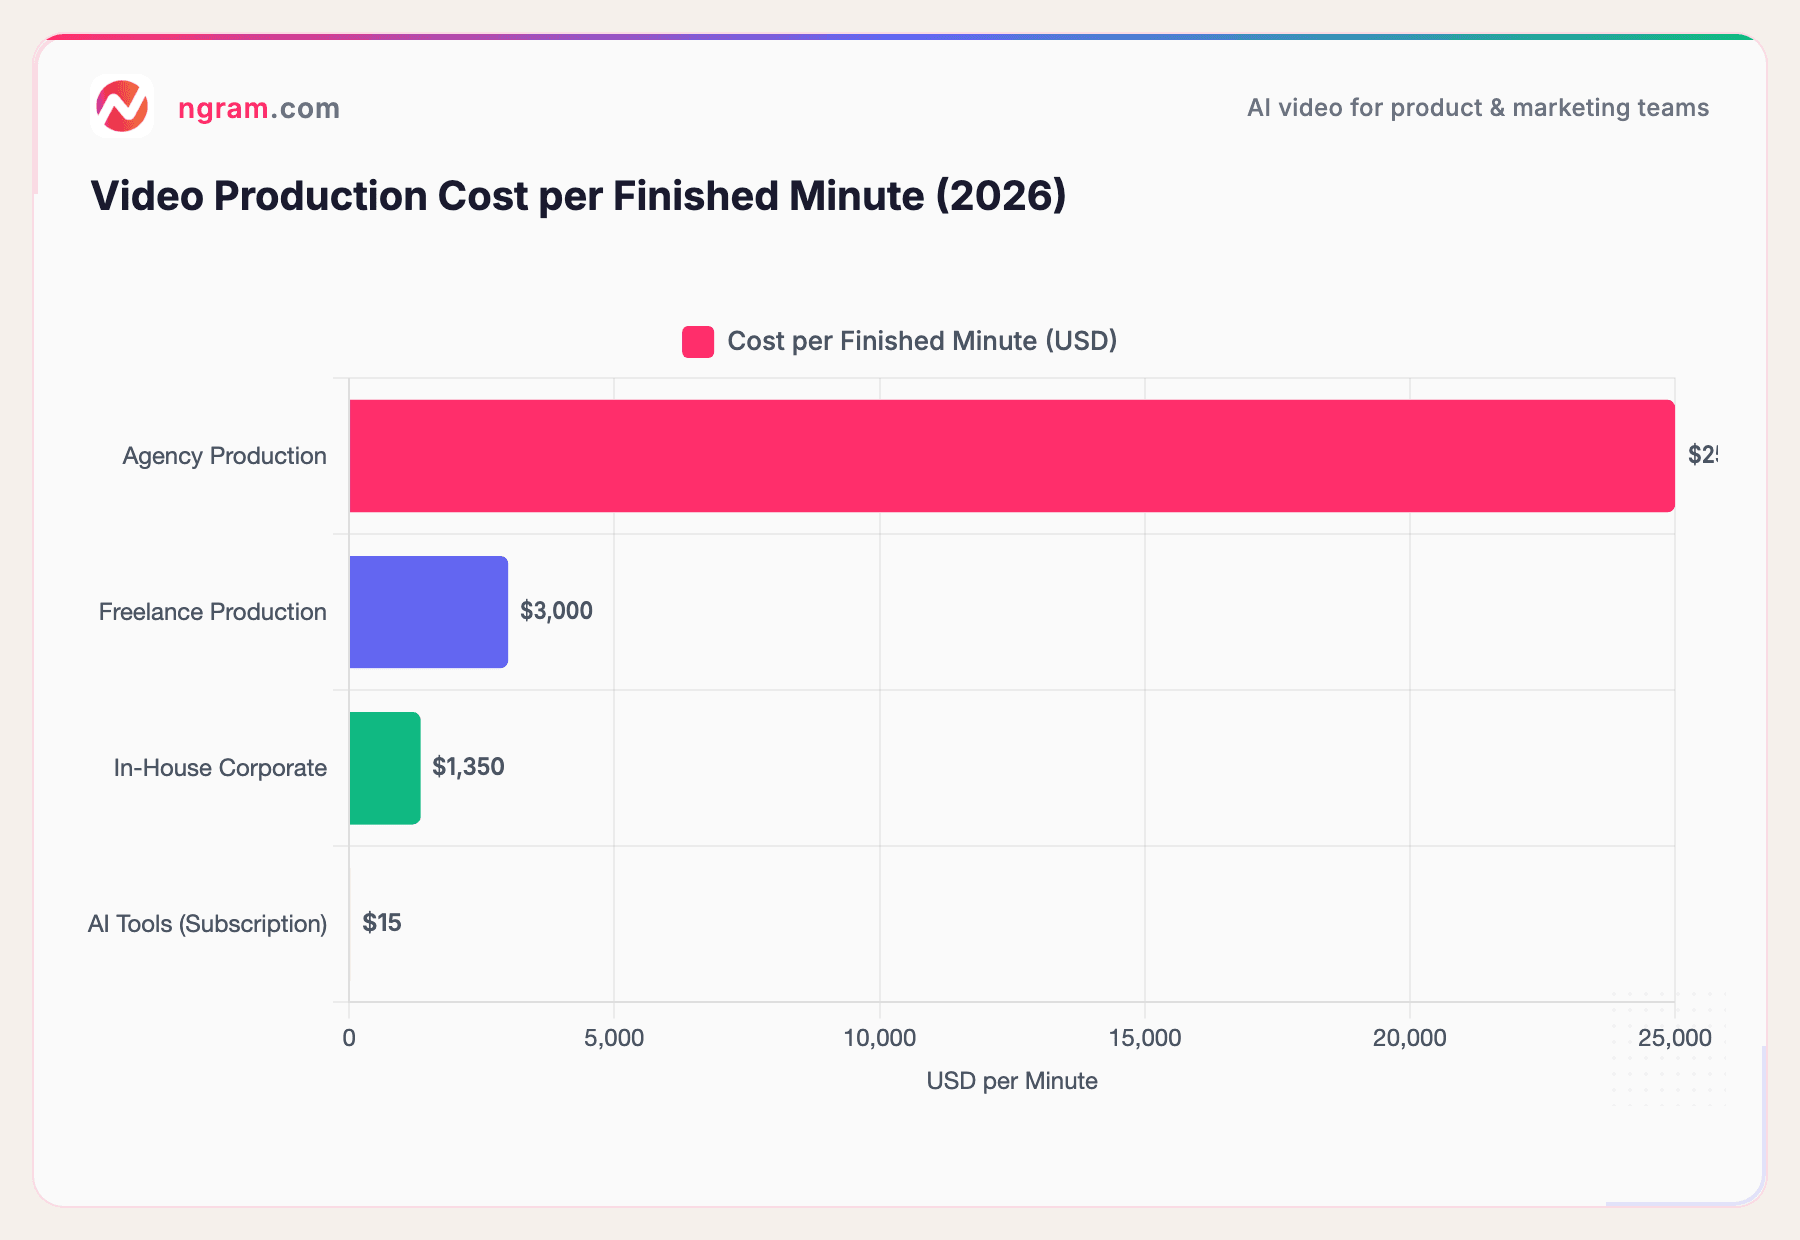Click the $15 data label
Viewport: 1800px width, 1240px height.
pos(382,923)
